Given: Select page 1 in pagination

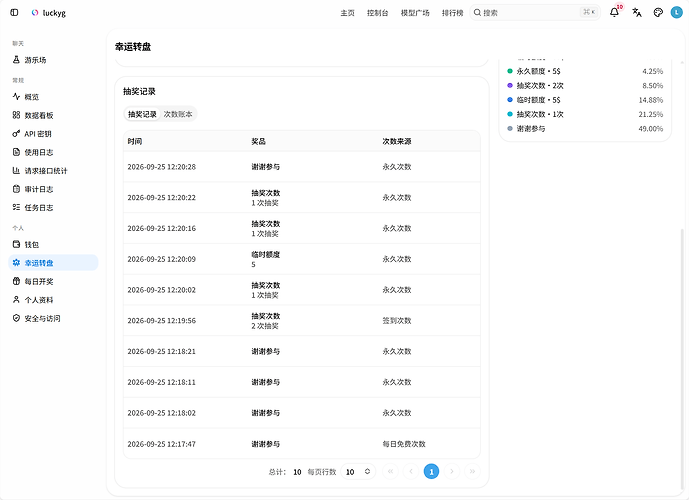Looking at the screenshot, I should [432, 472].
